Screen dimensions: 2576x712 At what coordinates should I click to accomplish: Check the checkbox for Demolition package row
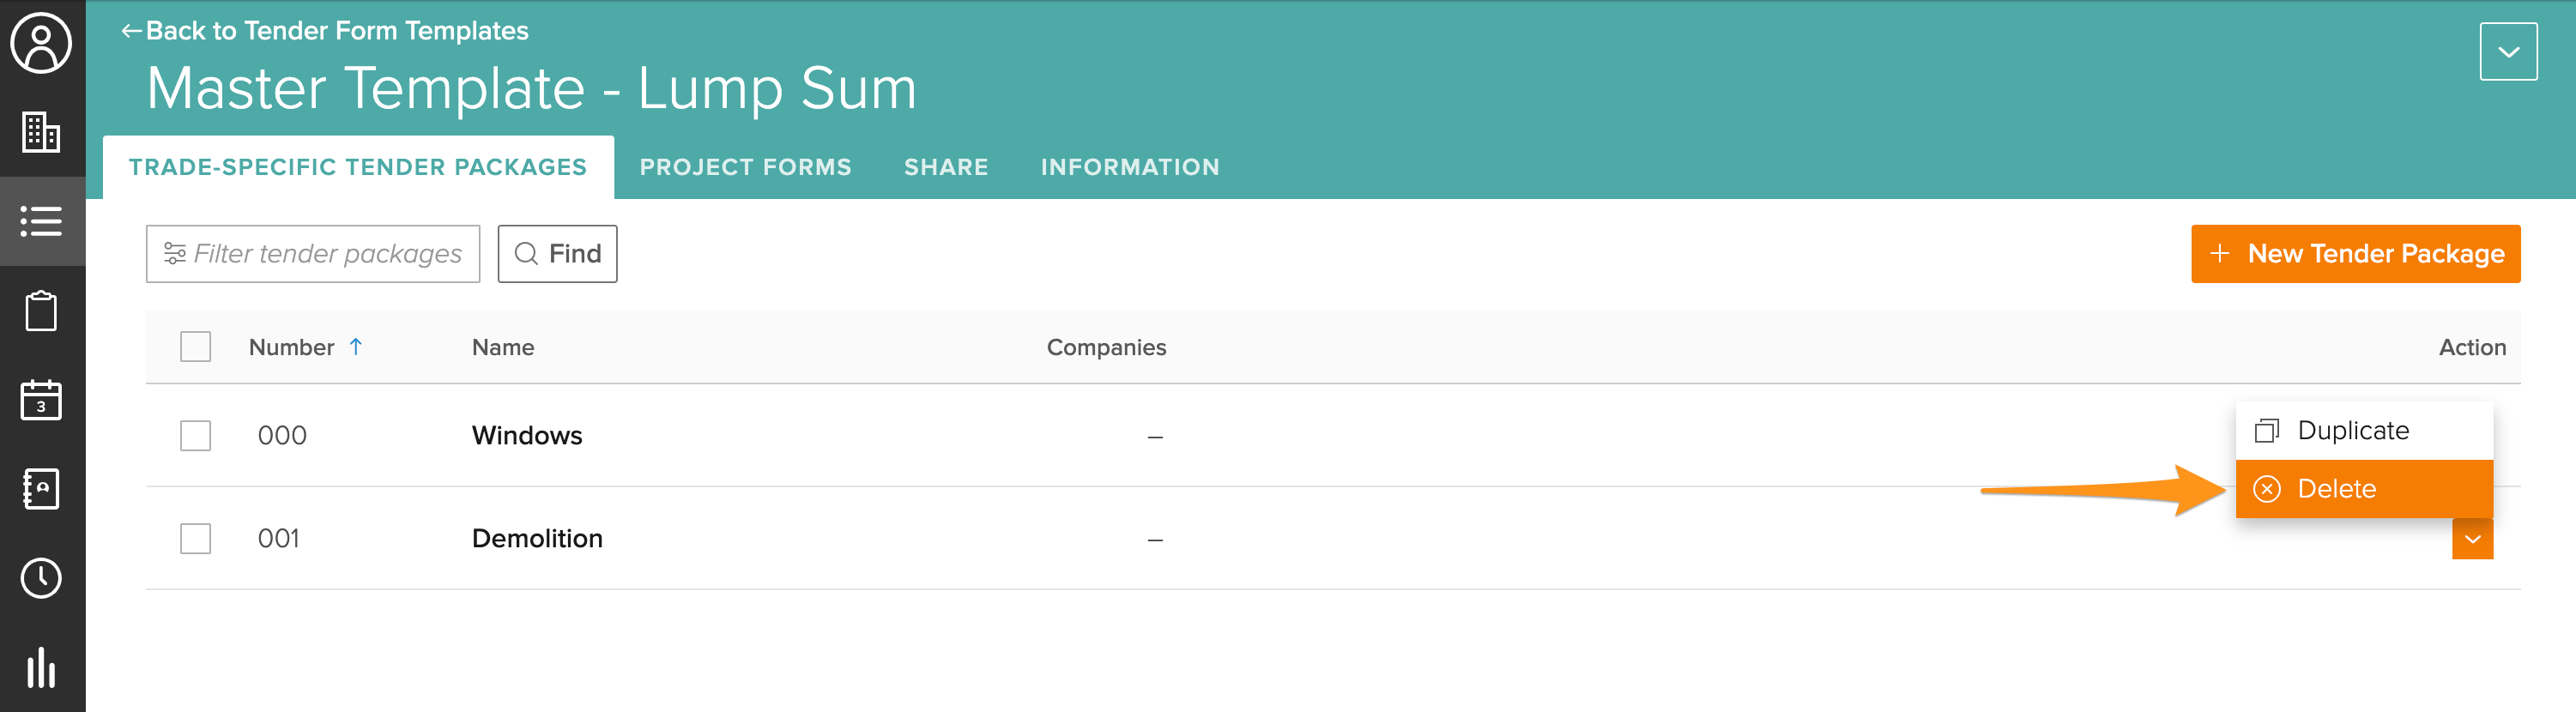coord(195,538)
